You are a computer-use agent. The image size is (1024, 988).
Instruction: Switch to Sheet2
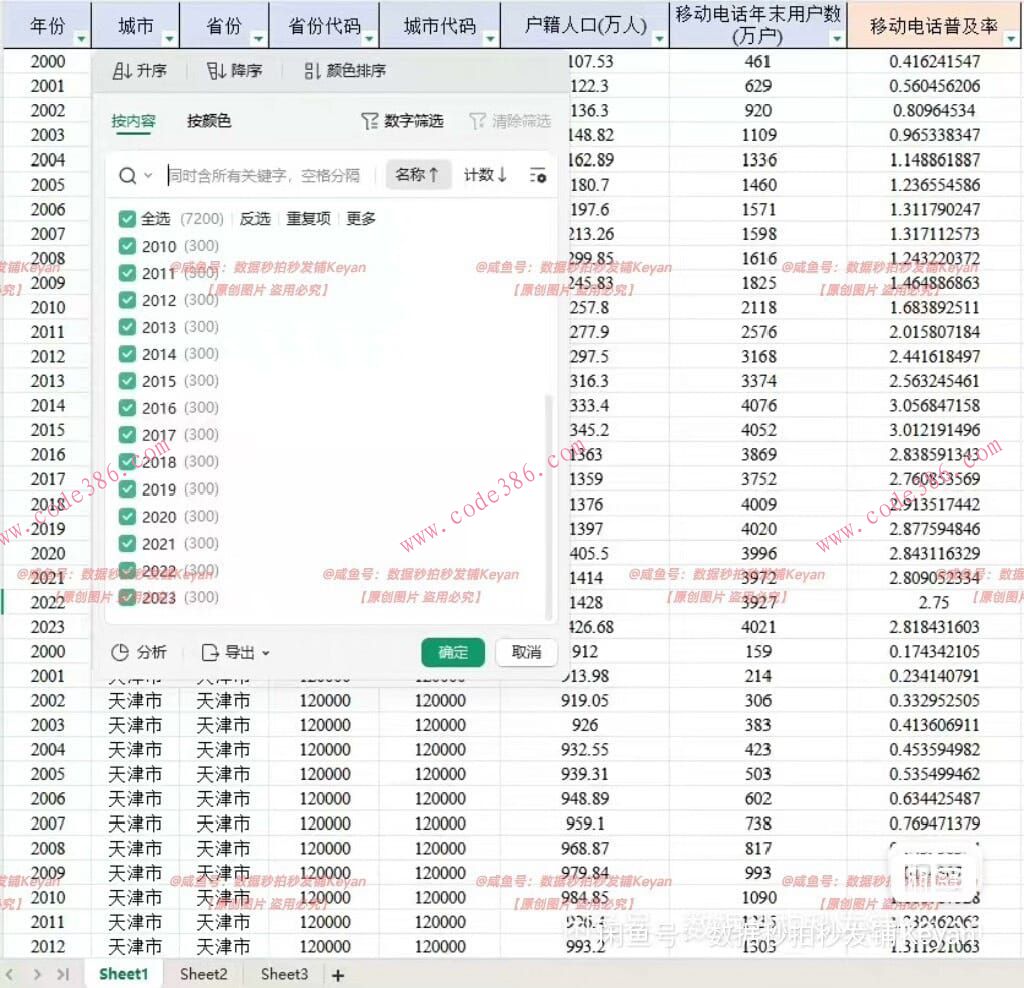coord(203,973)
